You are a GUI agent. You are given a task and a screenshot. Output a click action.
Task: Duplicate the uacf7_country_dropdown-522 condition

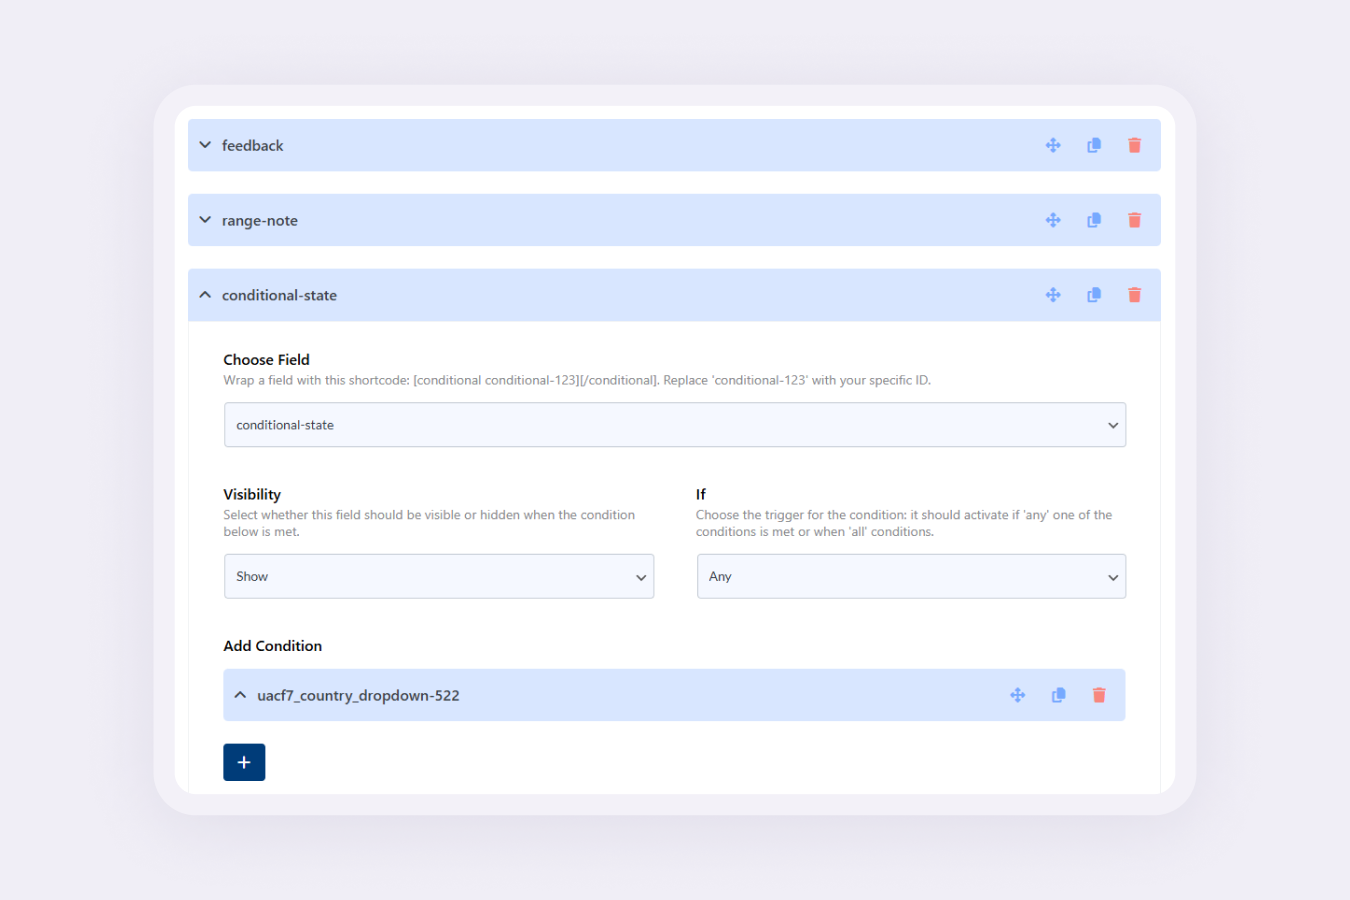click(1058, 694)
